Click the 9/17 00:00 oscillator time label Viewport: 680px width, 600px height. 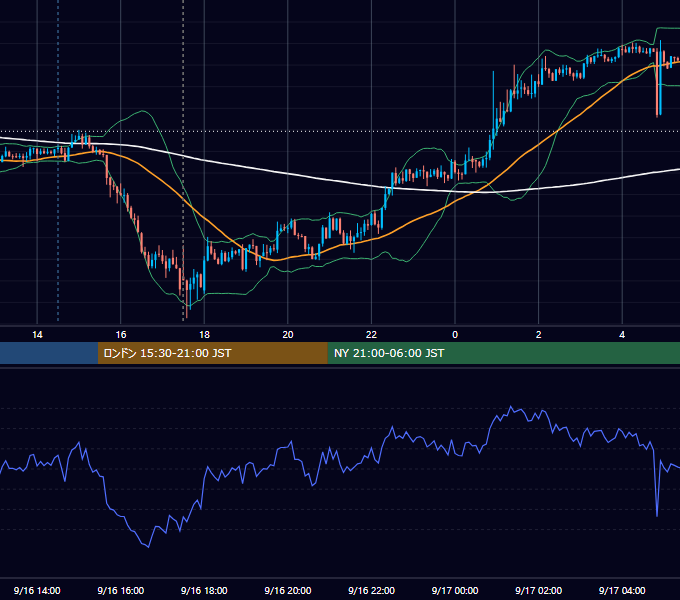[455, 590]
